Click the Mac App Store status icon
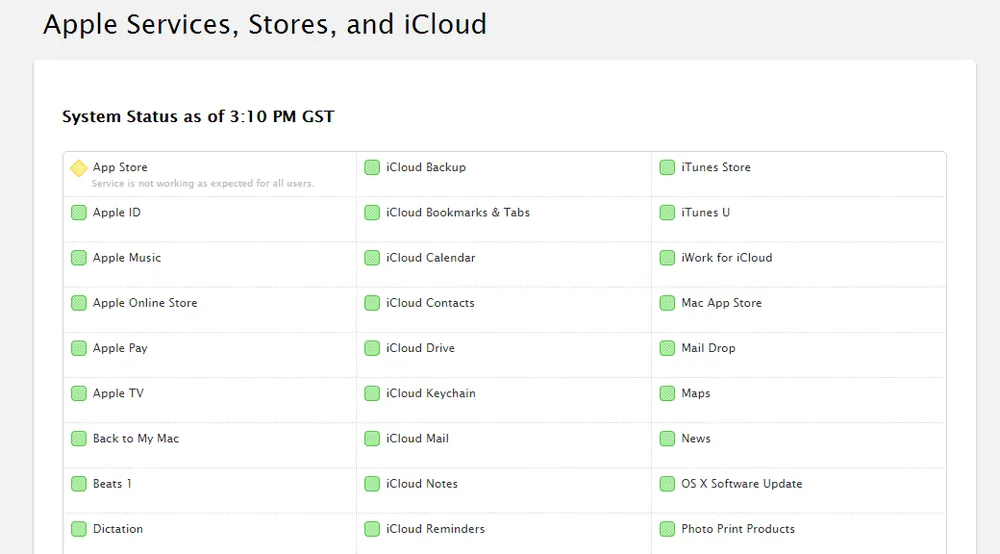1000x554 pixels. tap(667, 303)
